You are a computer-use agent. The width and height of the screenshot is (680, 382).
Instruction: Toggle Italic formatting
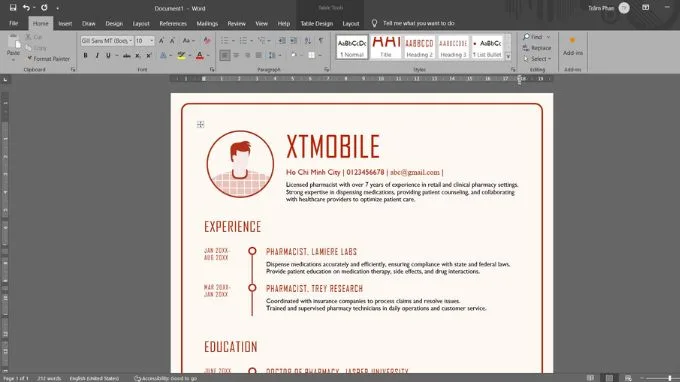(x=97, y=56)
